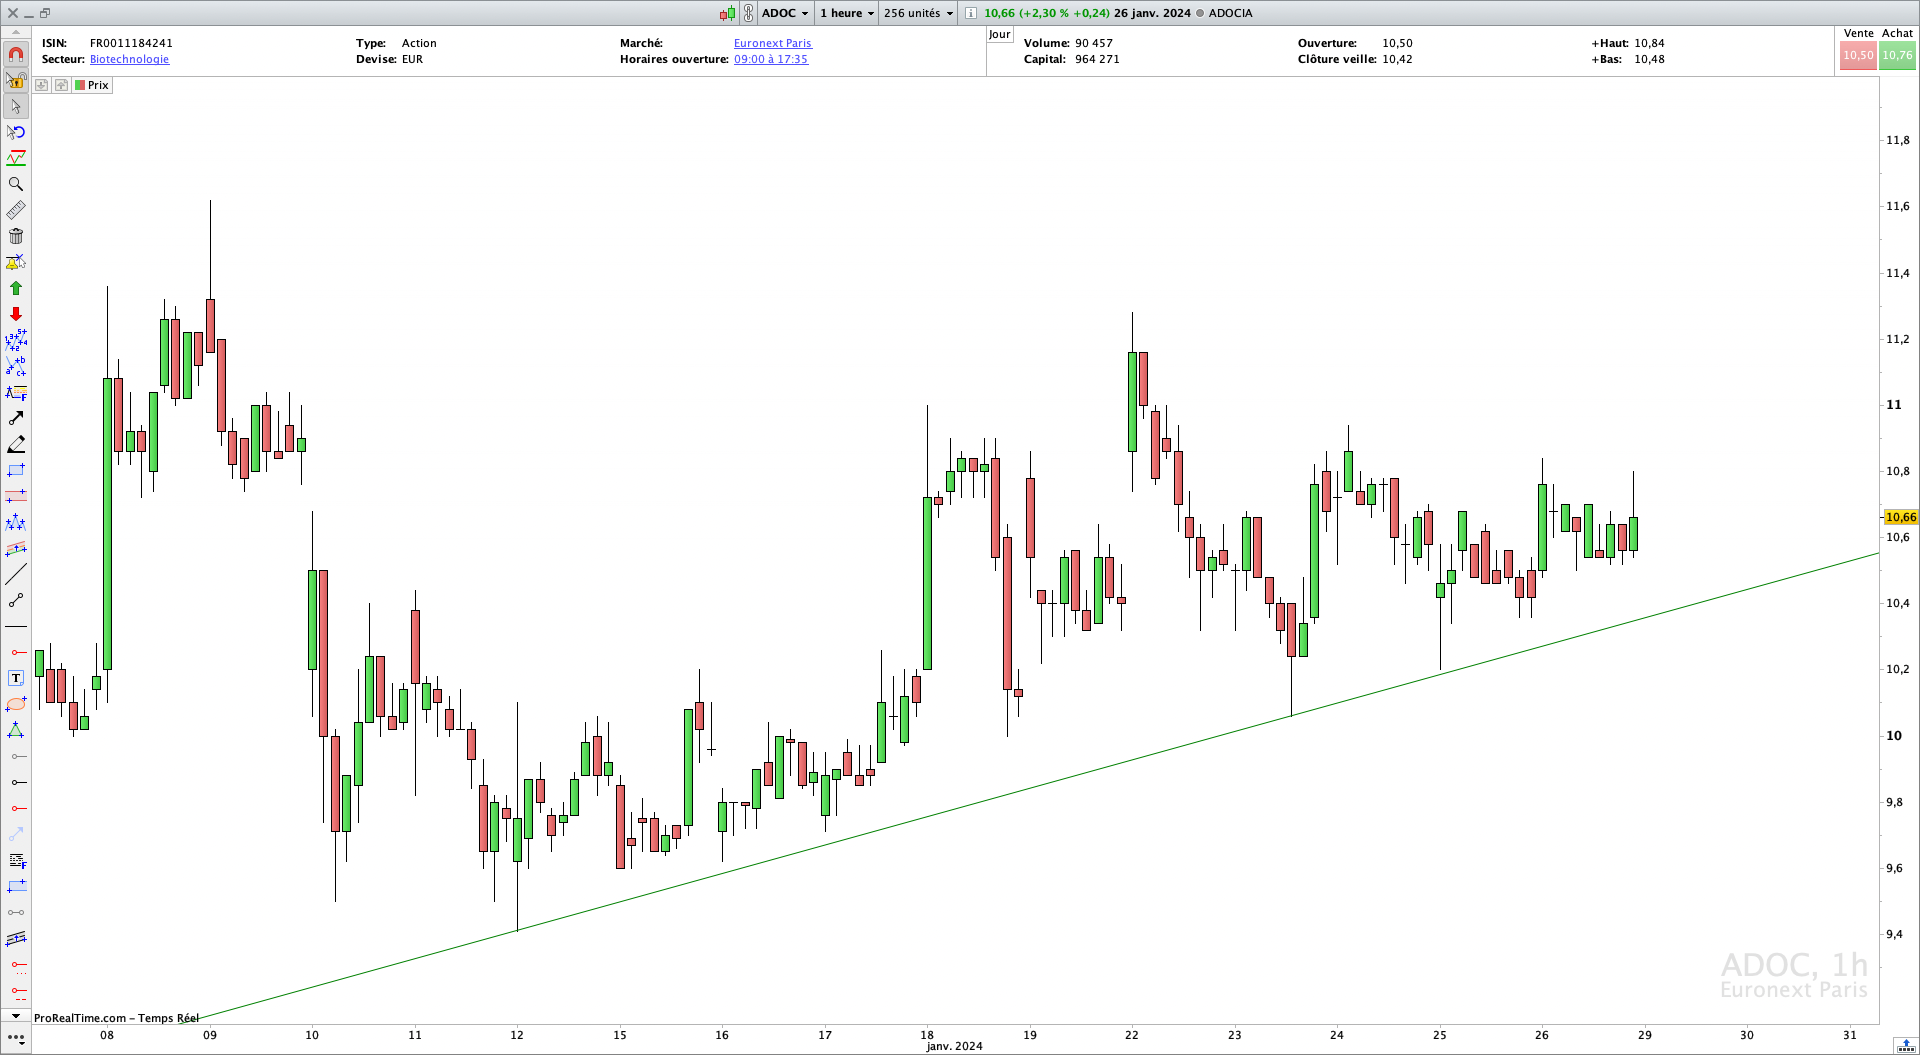Open the candlestick chart style selector
The height and width of the screenshot is (1055, 1920).
coord(727,13)
